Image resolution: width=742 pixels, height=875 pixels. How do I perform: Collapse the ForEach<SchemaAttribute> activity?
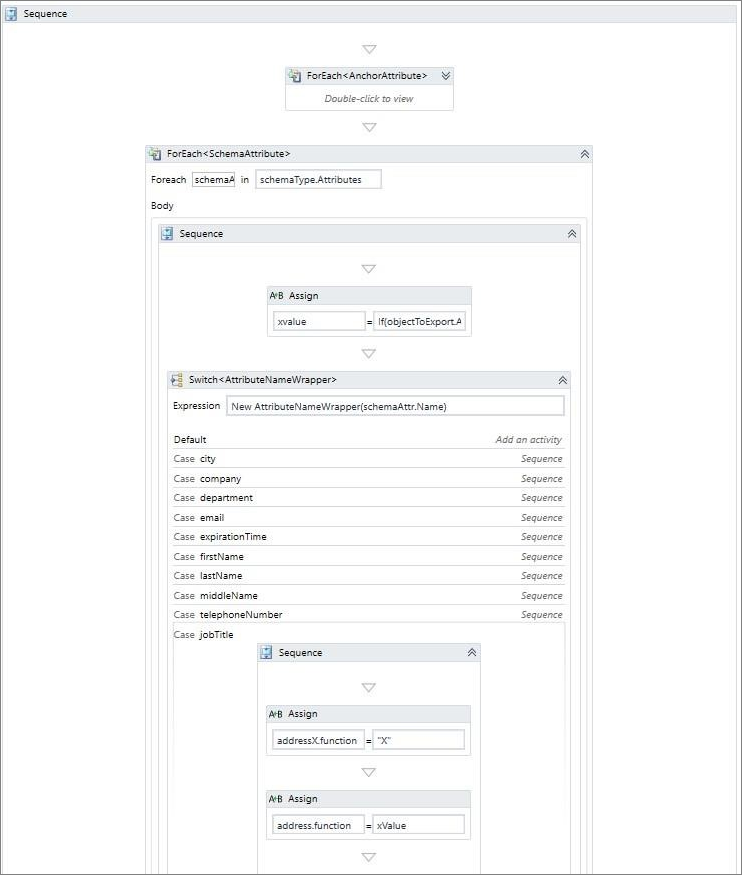[x=585, y=154]
